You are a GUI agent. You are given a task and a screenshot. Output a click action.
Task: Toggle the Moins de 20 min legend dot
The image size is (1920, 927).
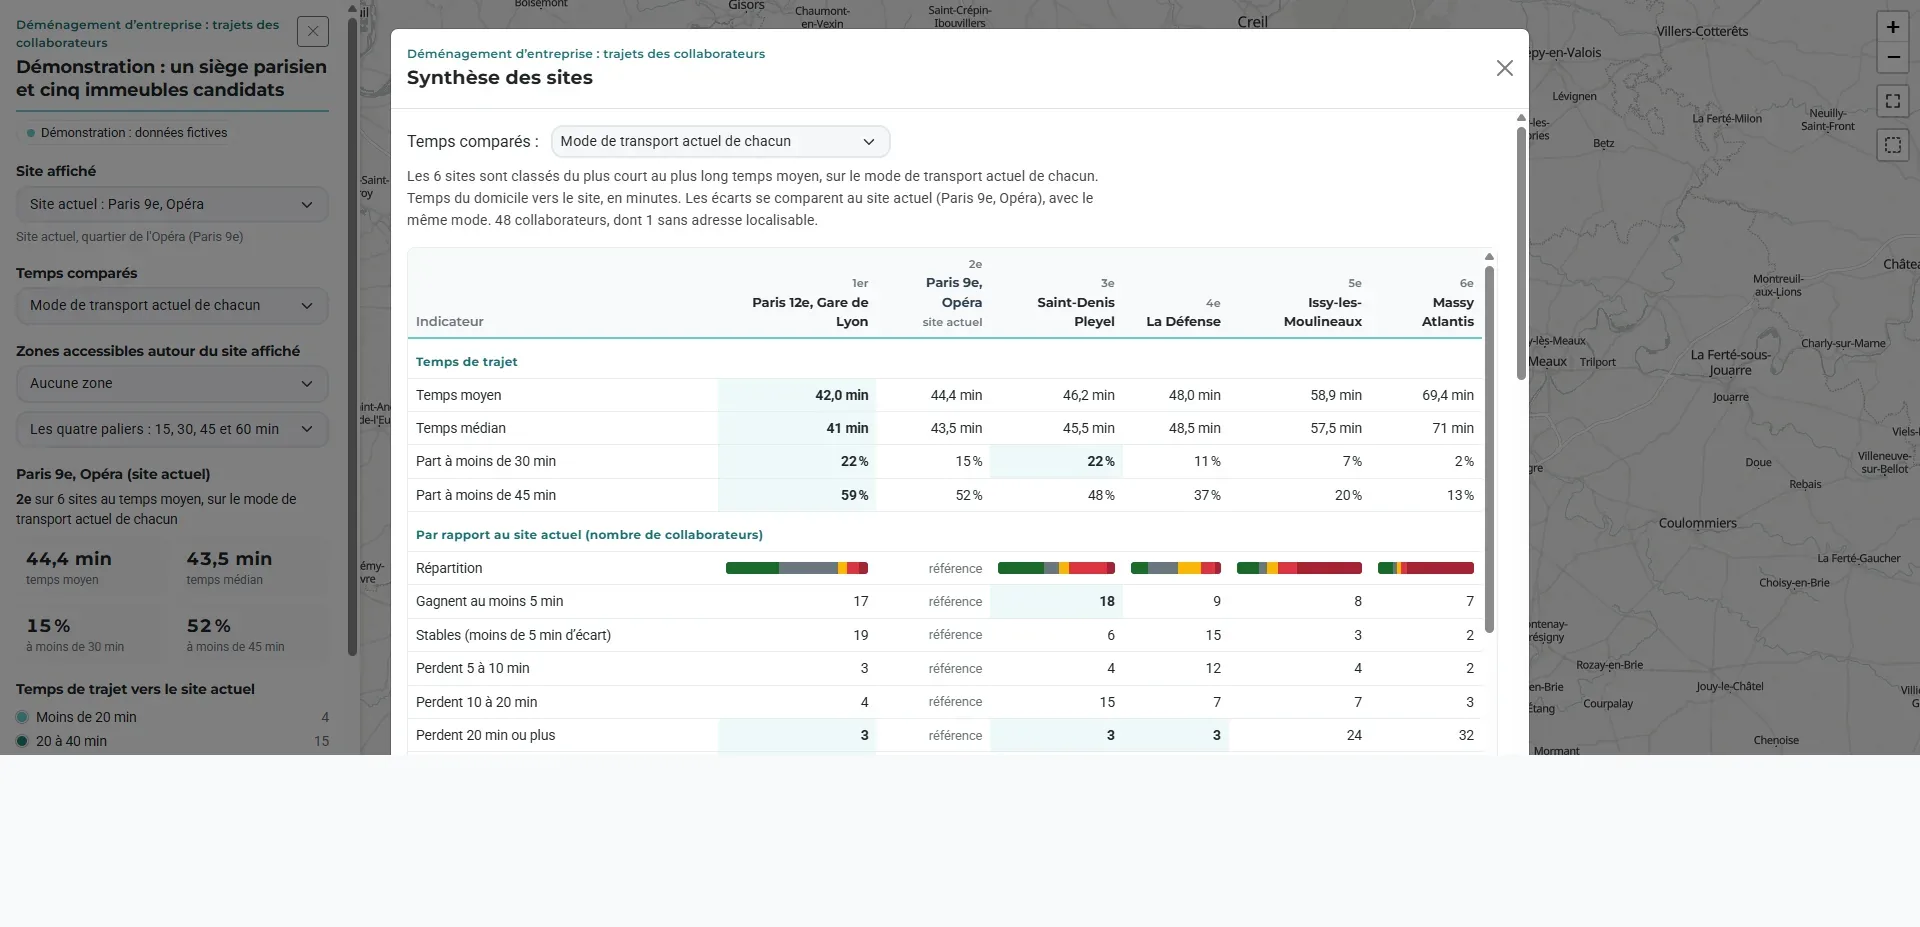click(22, 717)
